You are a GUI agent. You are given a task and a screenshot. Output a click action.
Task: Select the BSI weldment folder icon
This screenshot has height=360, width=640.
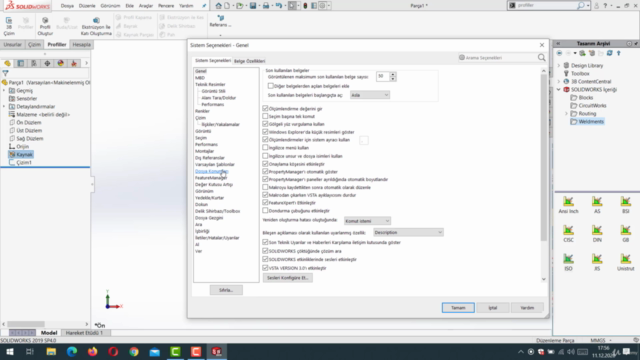coord(625,202)
